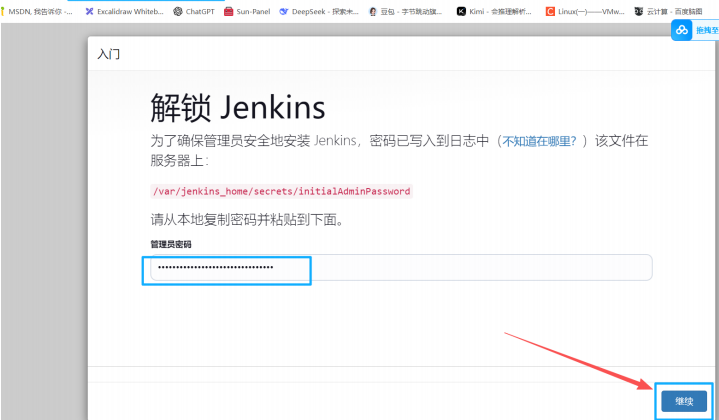Open the Kimi bookmark
Image resolution: width=719 pixels, height=420 pixels.
pos(494,11)
